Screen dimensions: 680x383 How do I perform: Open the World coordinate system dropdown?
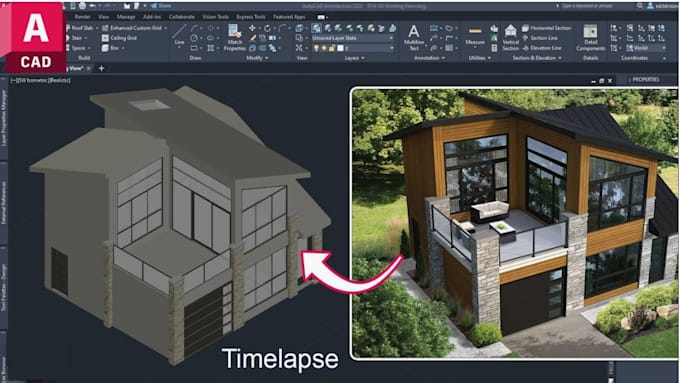coord(645,48)
